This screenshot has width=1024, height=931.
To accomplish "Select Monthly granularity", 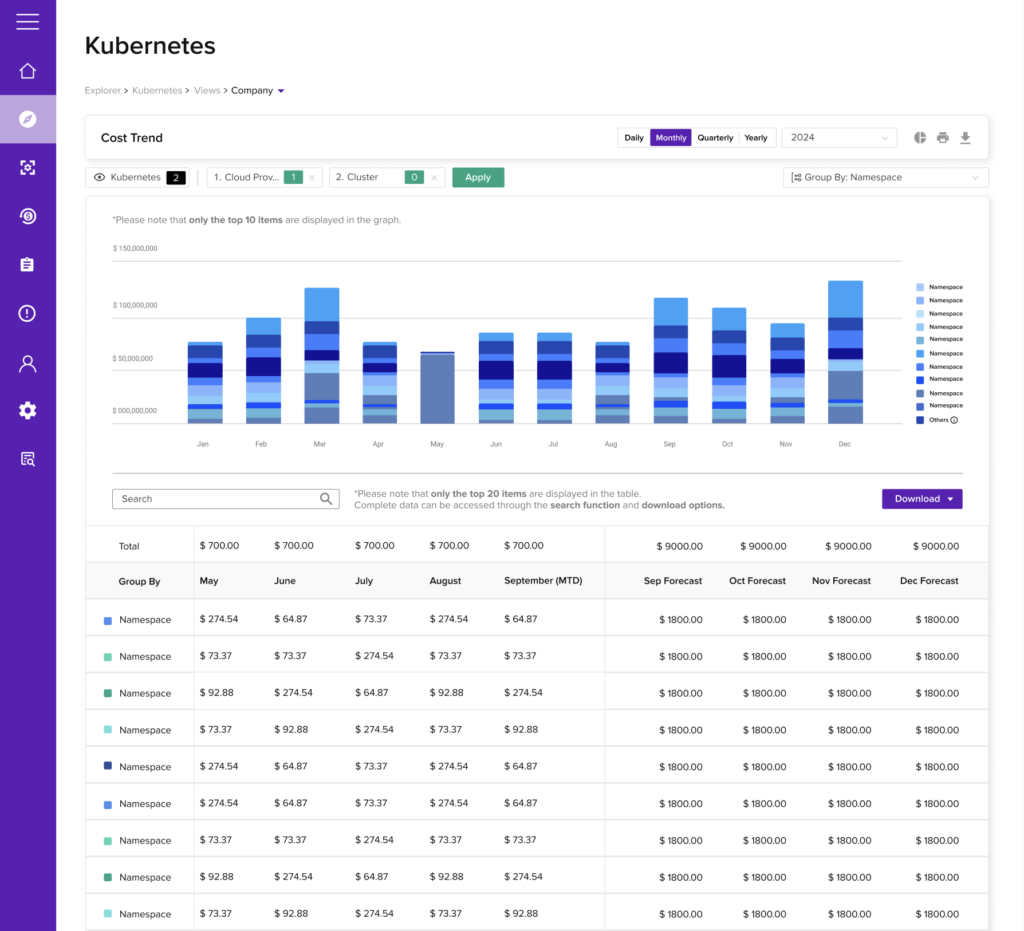I will coord(671,138).
